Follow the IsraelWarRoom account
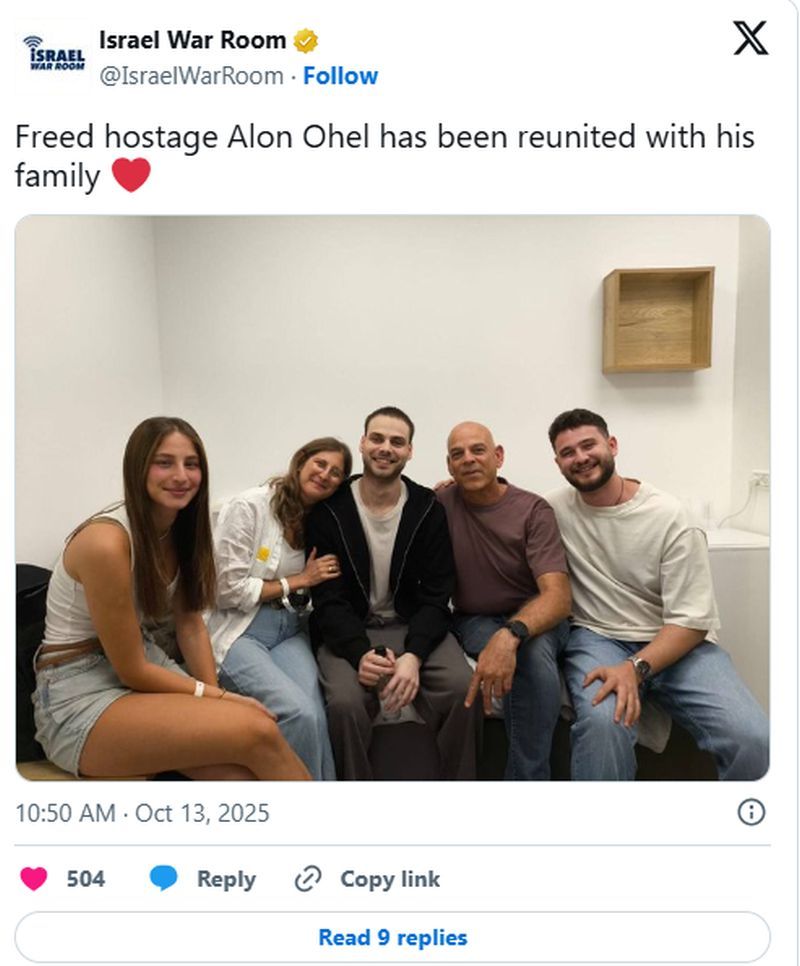 pyautogui.click(x=340, y=76)
